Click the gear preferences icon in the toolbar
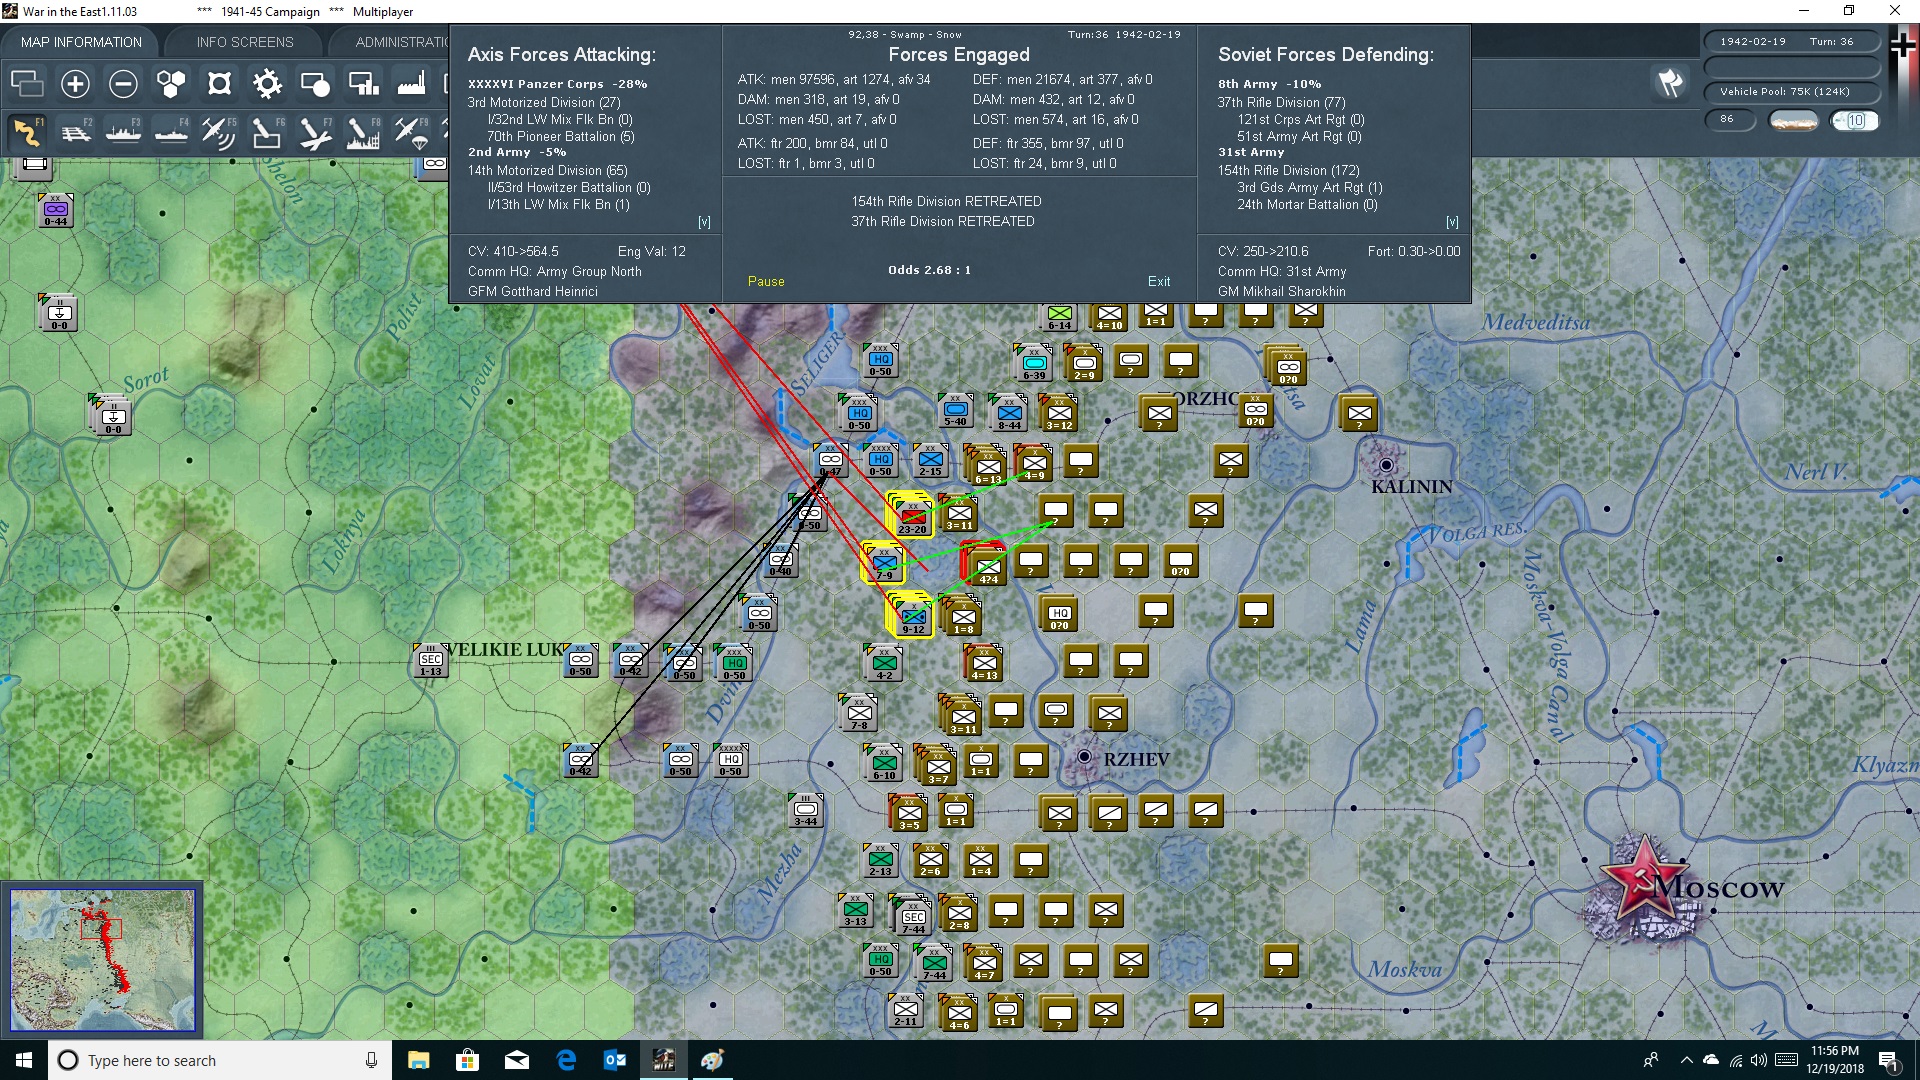 [267, 84]
